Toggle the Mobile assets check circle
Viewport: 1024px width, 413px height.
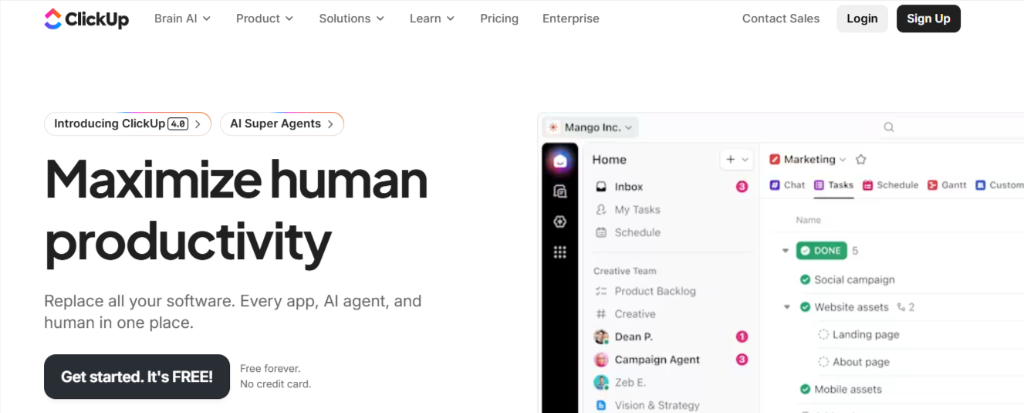coord(805,389)
